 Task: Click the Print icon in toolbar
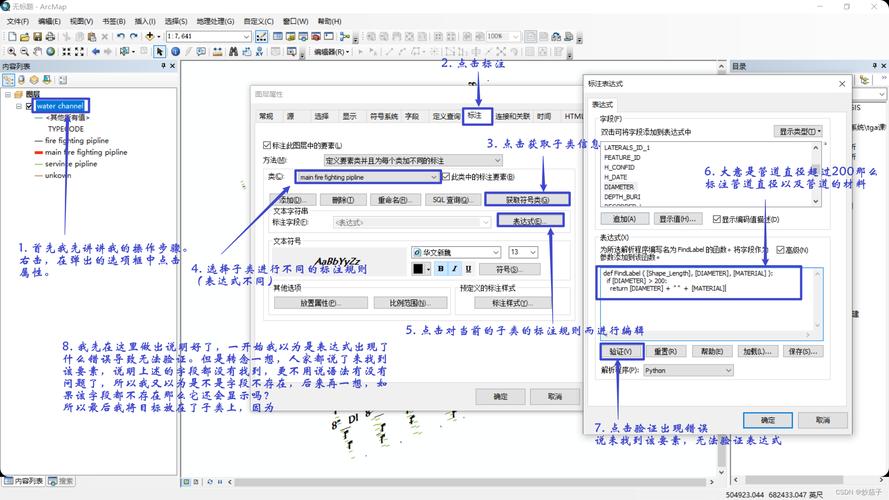(50, 36)
